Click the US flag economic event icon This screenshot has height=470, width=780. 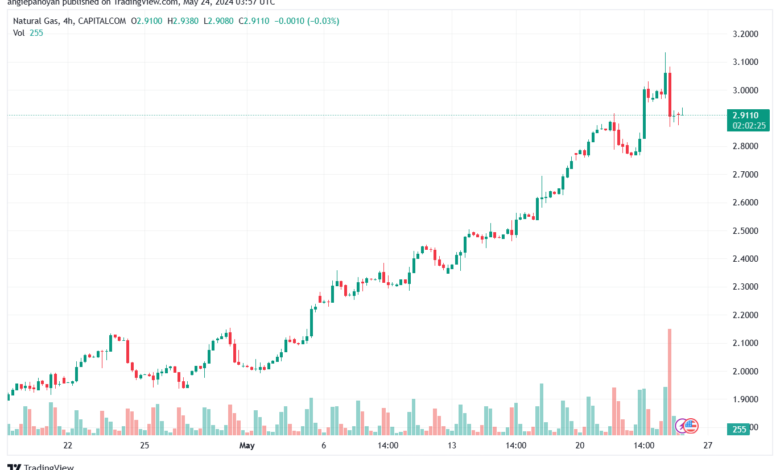[x=691, y=426]
